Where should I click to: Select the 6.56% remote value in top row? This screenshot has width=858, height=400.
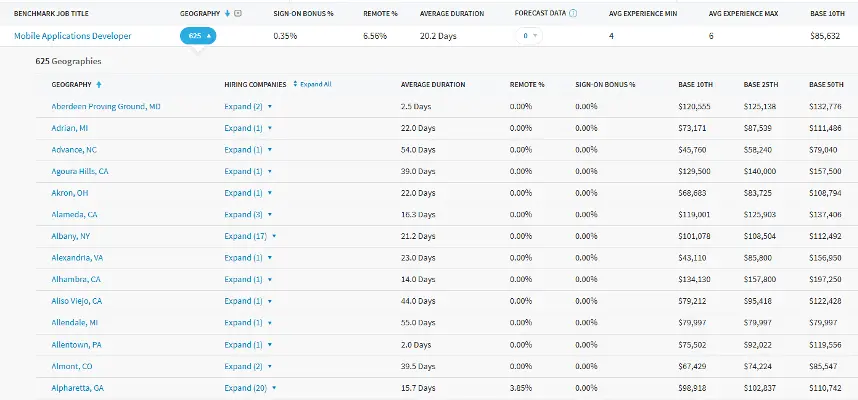[375, 36]
